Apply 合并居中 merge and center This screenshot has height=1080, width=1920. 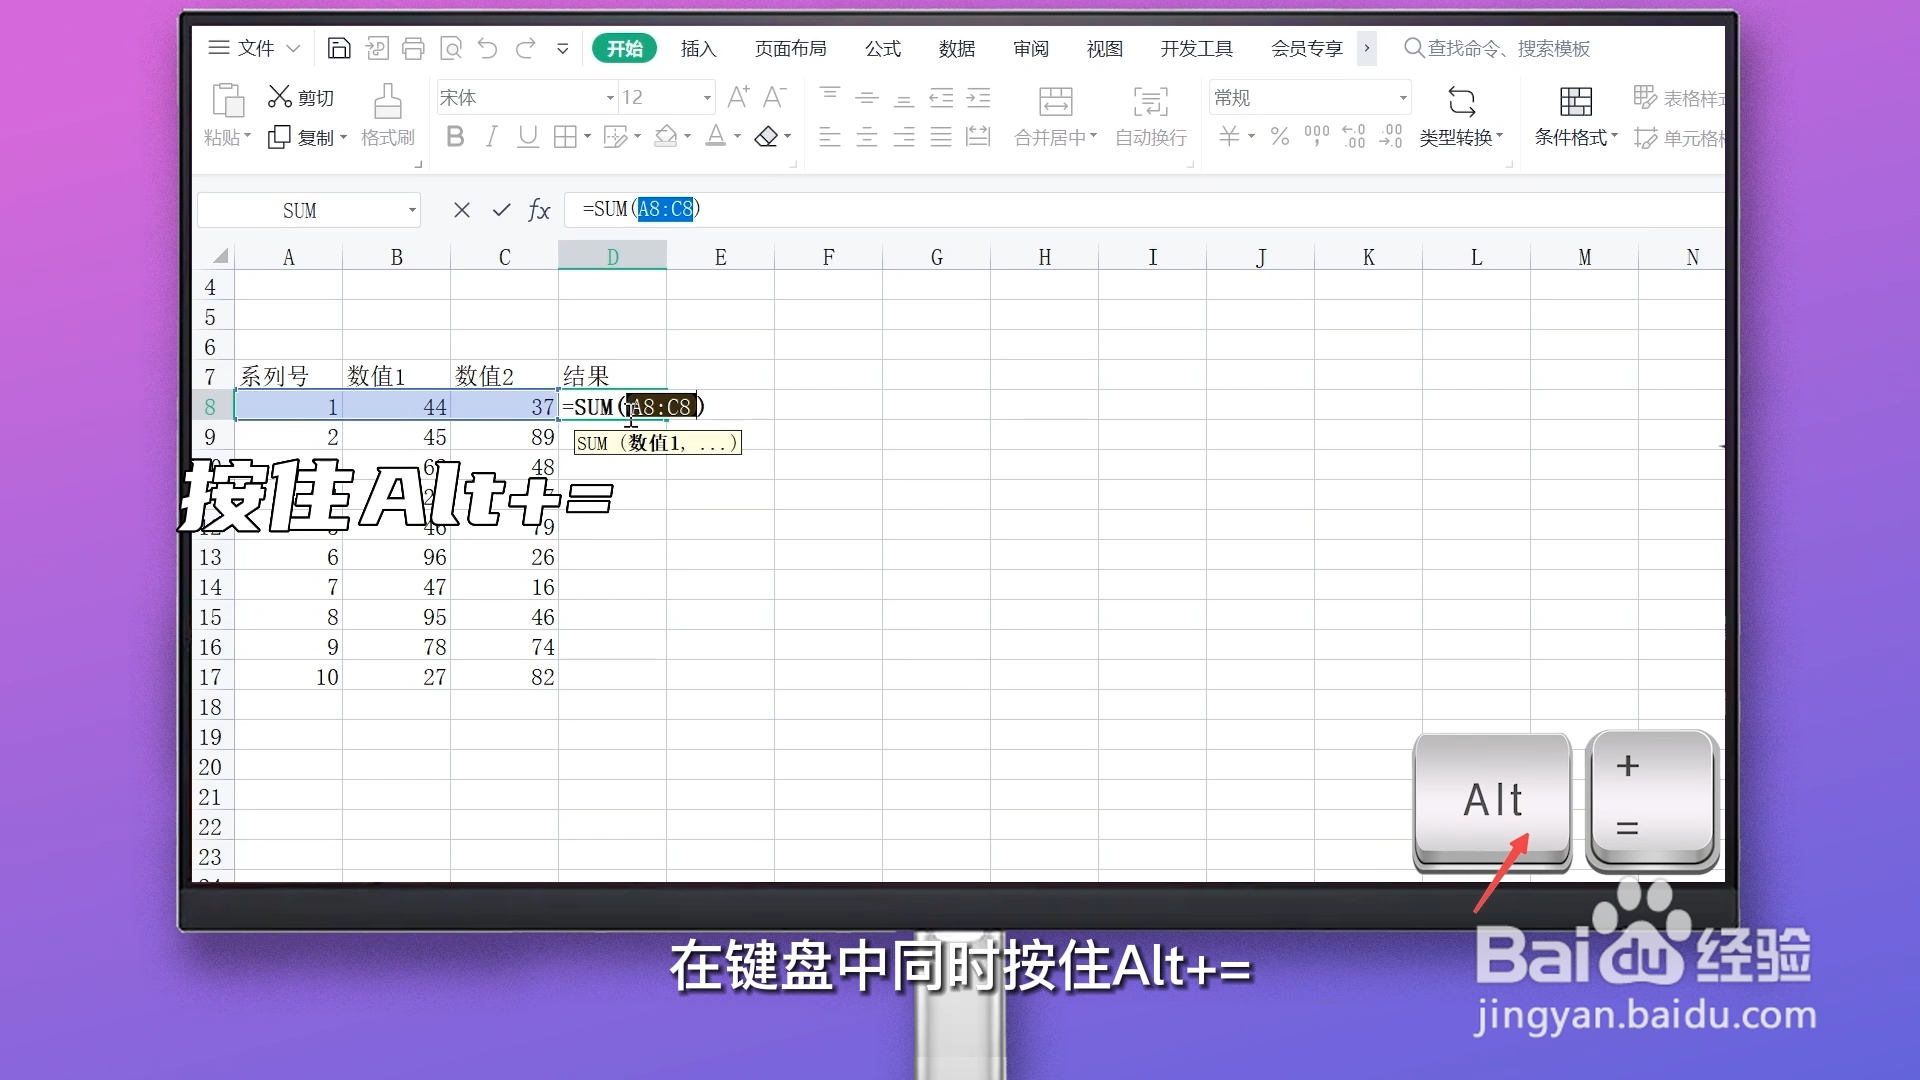[1054, 117]
